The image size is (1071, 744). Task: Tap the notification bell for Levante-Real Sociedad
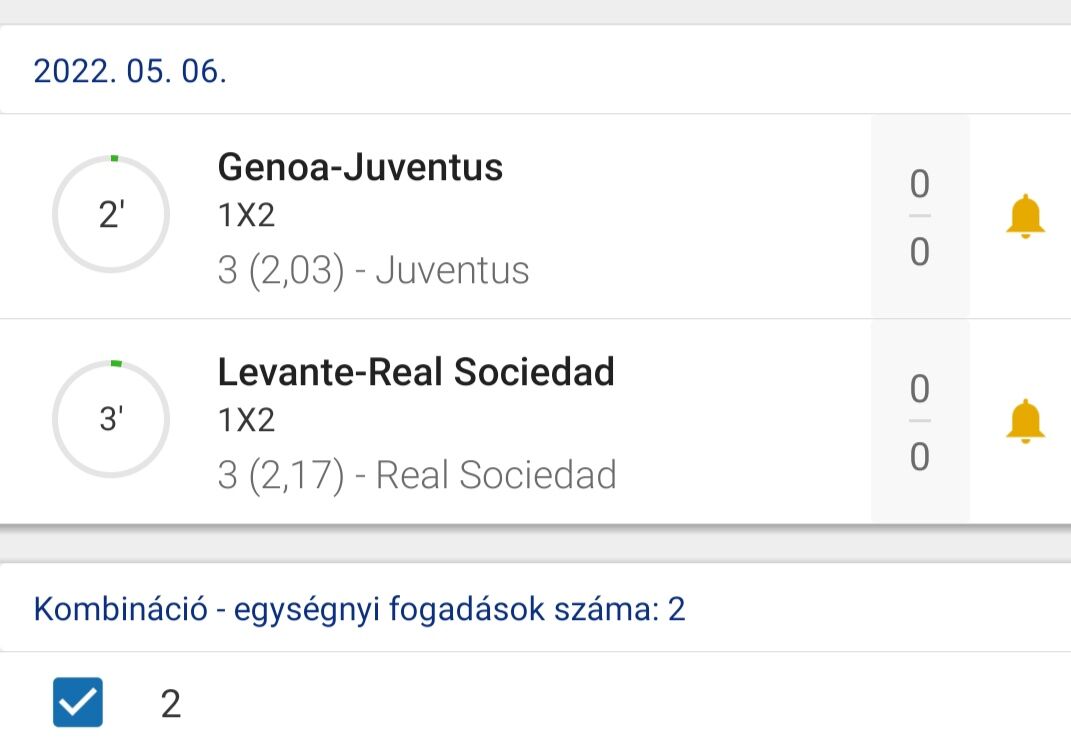pyautogui.click(x=1025, y=421)
